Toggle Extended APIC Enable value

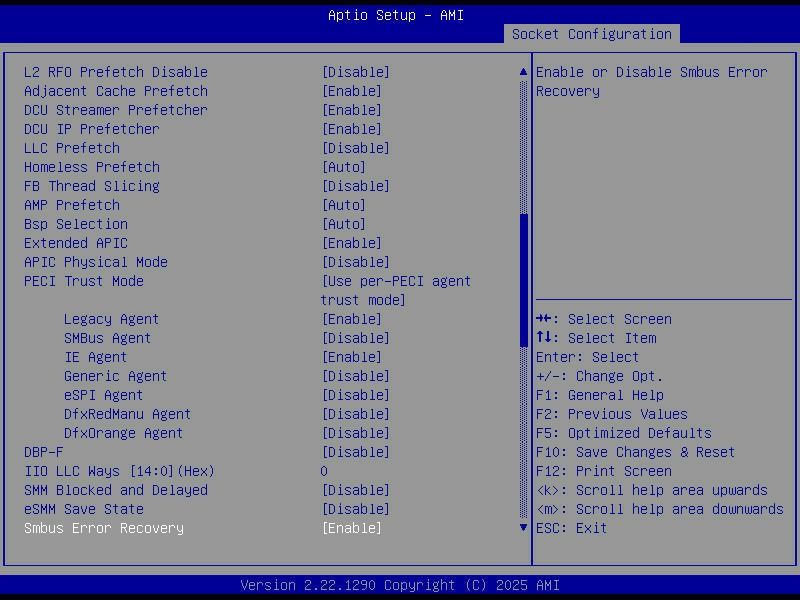(352, 243)
